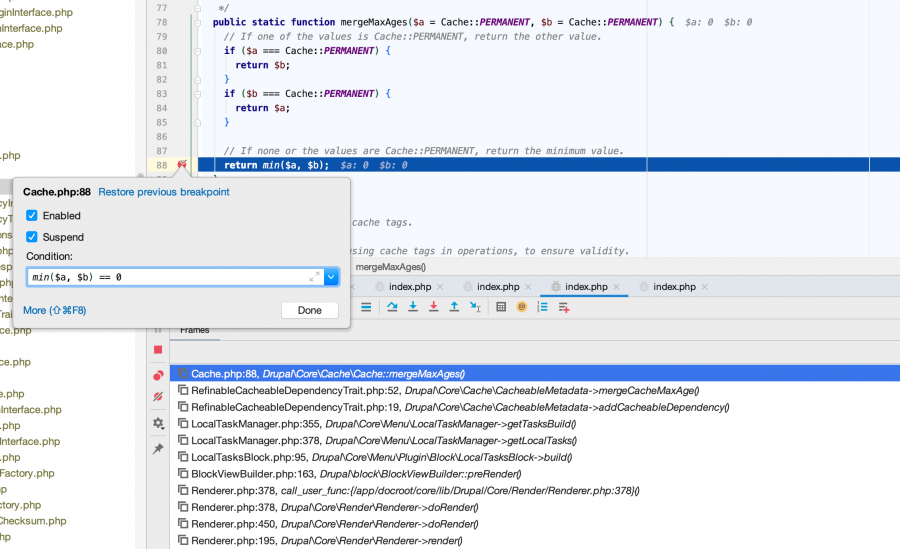Uncheck the Enabled breakpoint checkbox
The image size is (900, 549).
coord(32,215)
